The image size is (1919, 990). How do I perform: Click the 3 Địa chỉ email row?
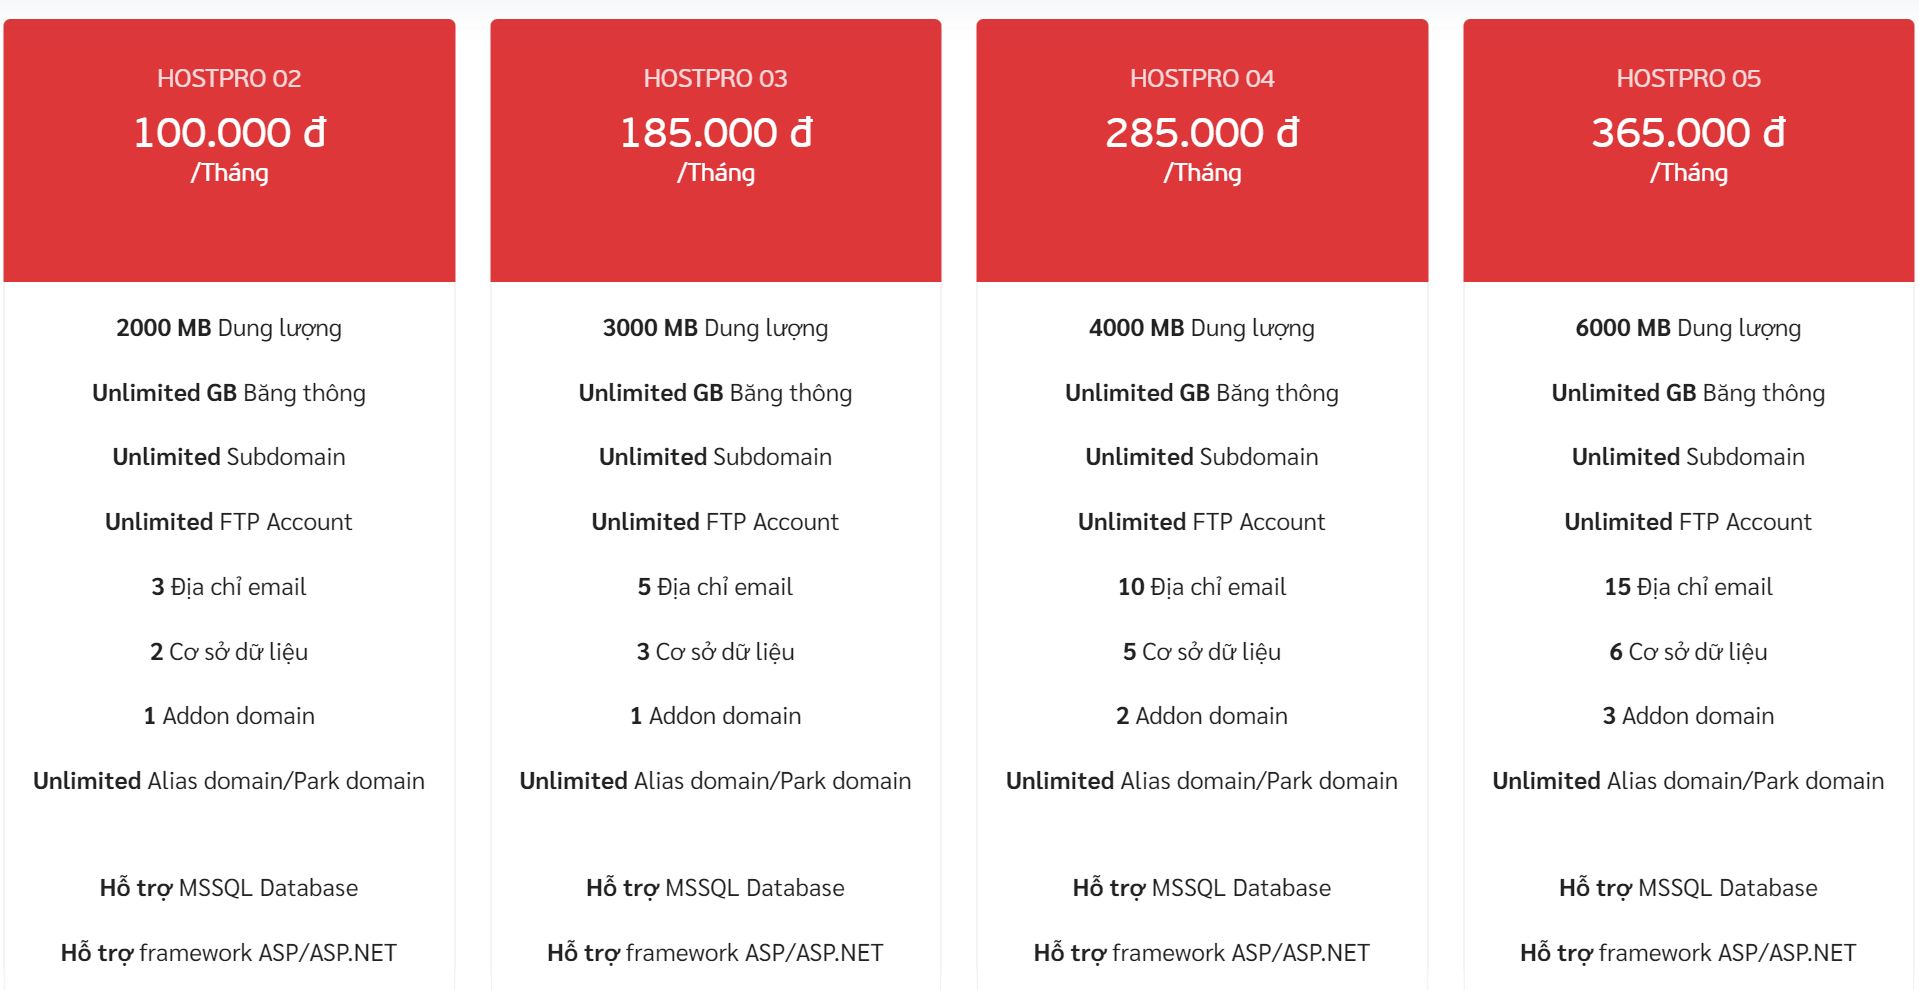[229, 587]
